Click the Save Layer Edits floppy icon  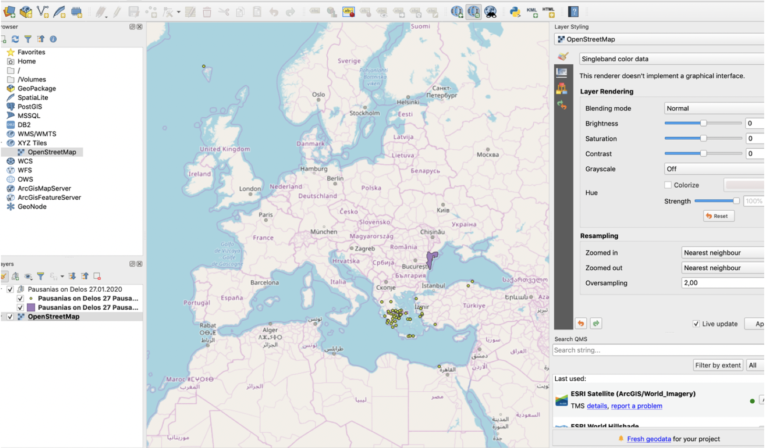[134, 12]
